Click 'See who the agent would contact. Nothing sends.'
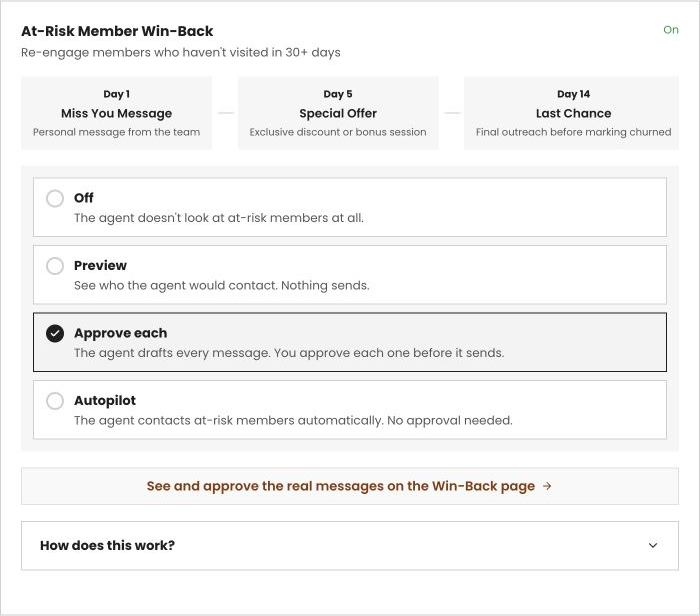This screenshot has height=616, width=700. tap(222, 286)
